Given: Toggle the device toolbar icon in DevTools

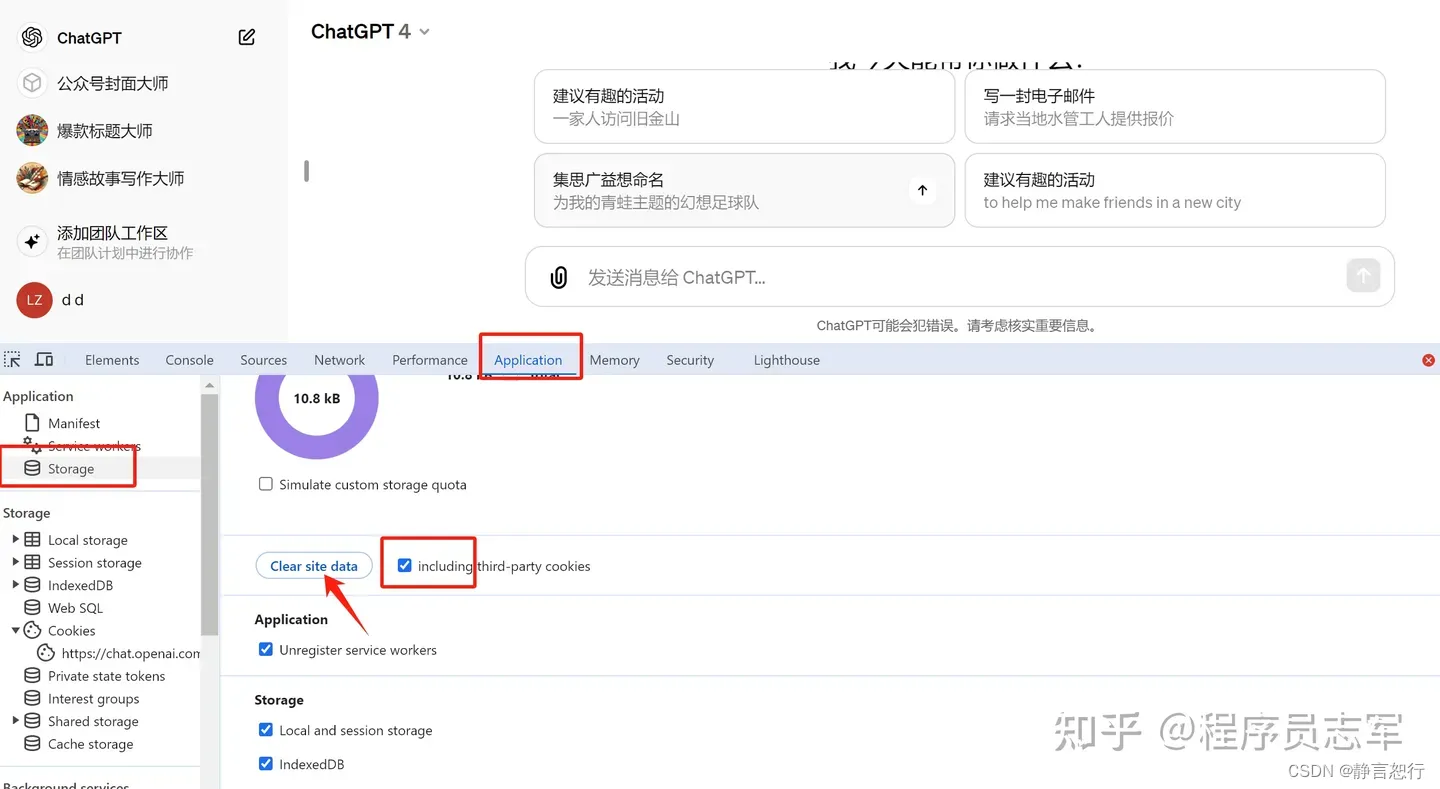Looking at the screenshot, I should click(44, 359).
